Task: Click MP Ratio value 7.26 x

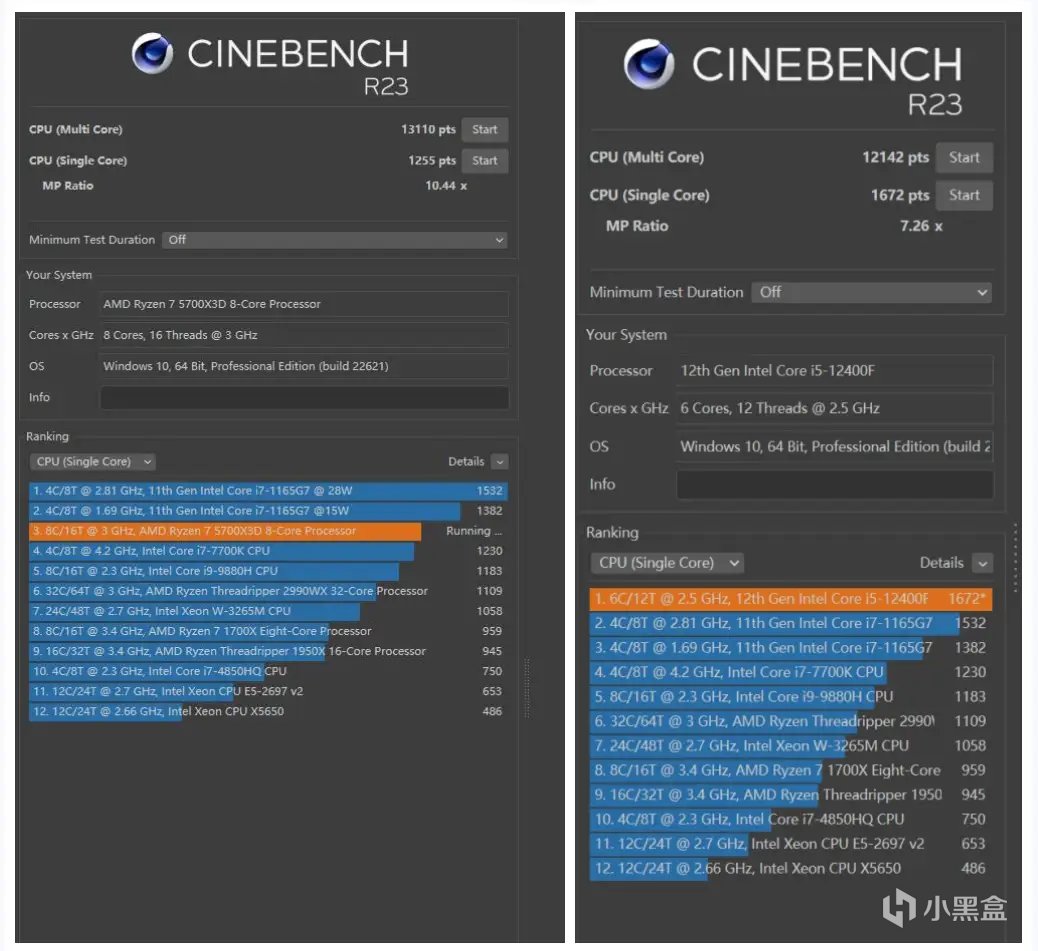Action: click(x=921, y=226)
